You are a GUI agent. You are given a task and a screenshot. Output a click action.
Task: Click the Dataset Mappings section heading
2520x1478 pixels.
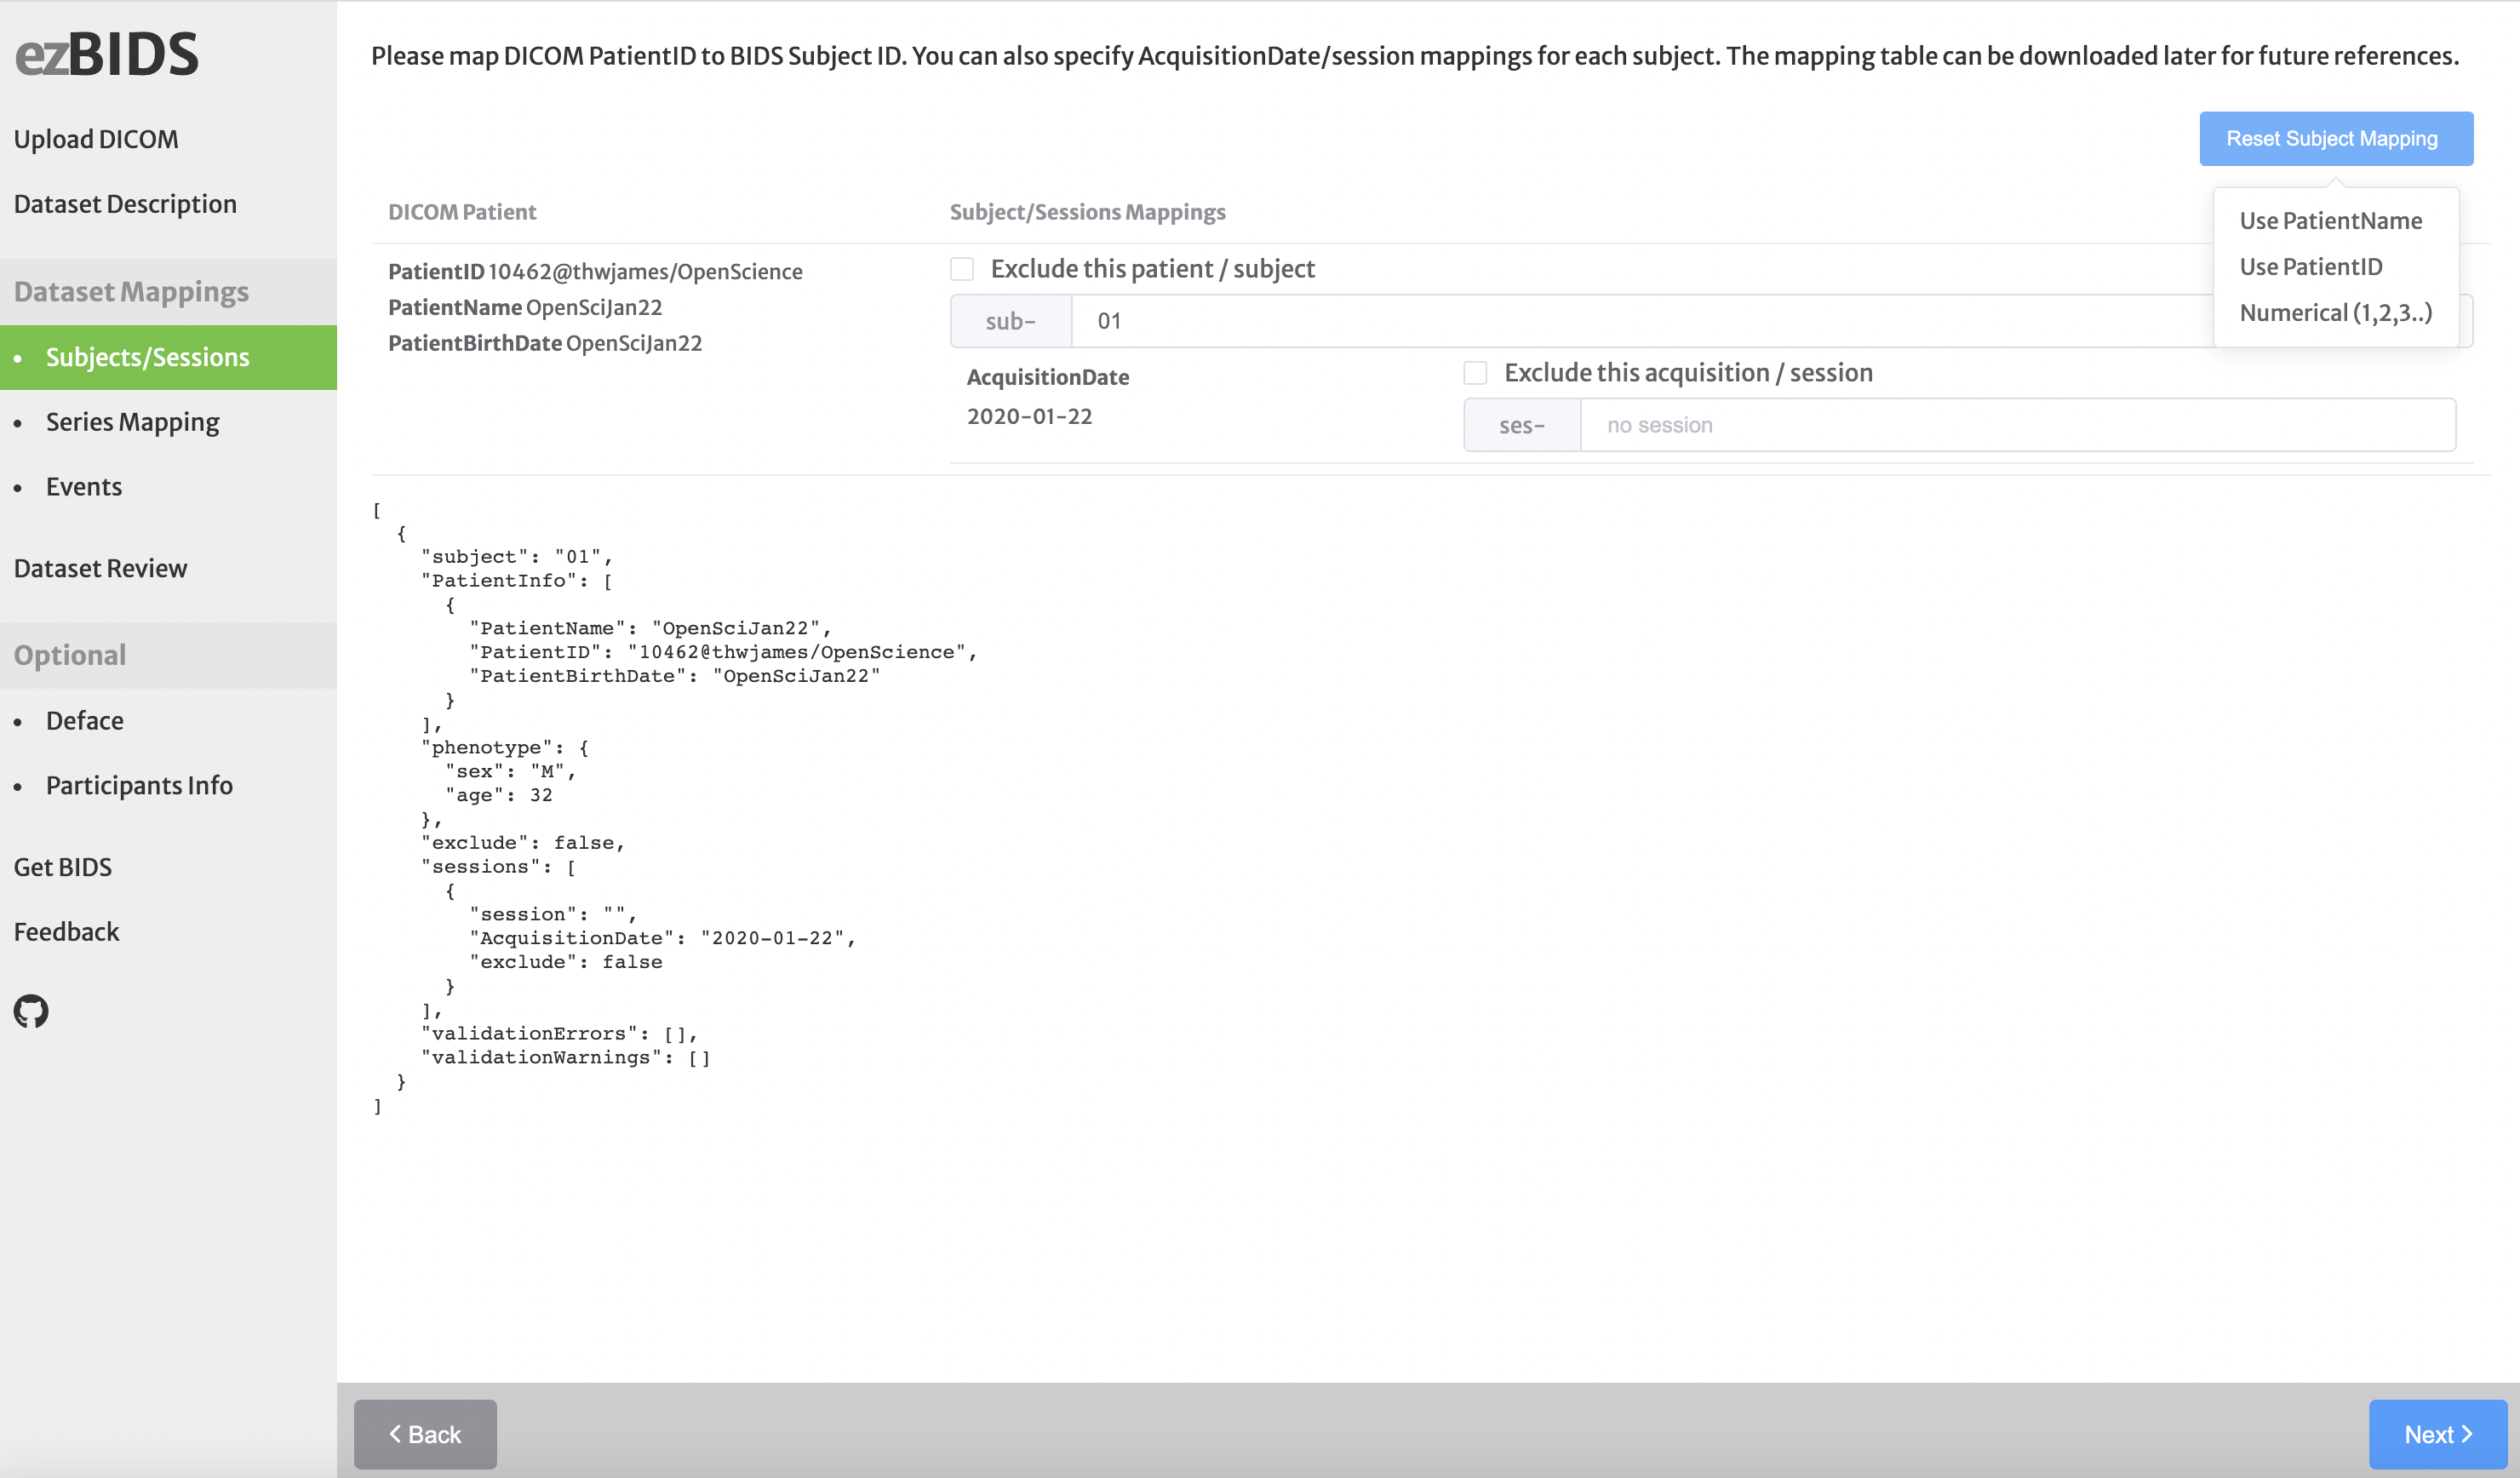[131, 292]
